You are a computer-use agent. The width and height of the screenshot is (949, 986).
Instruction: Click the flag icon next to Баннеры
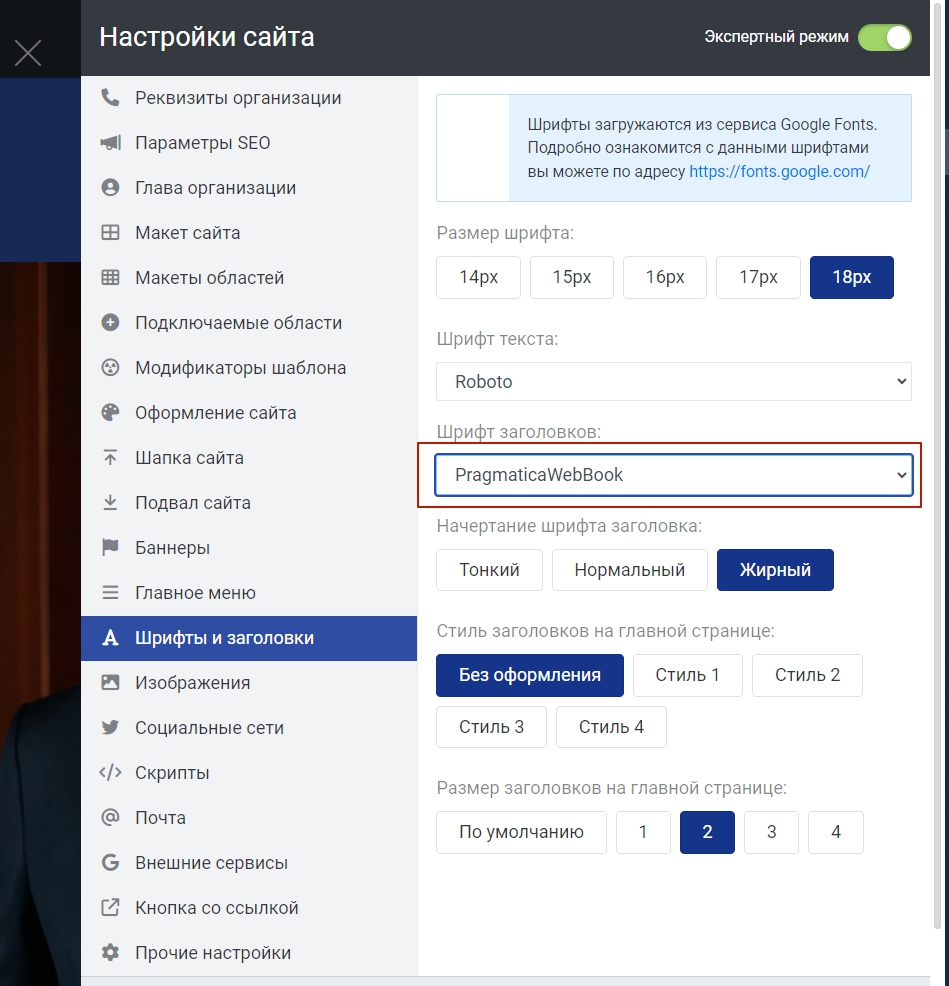[110, 548]
